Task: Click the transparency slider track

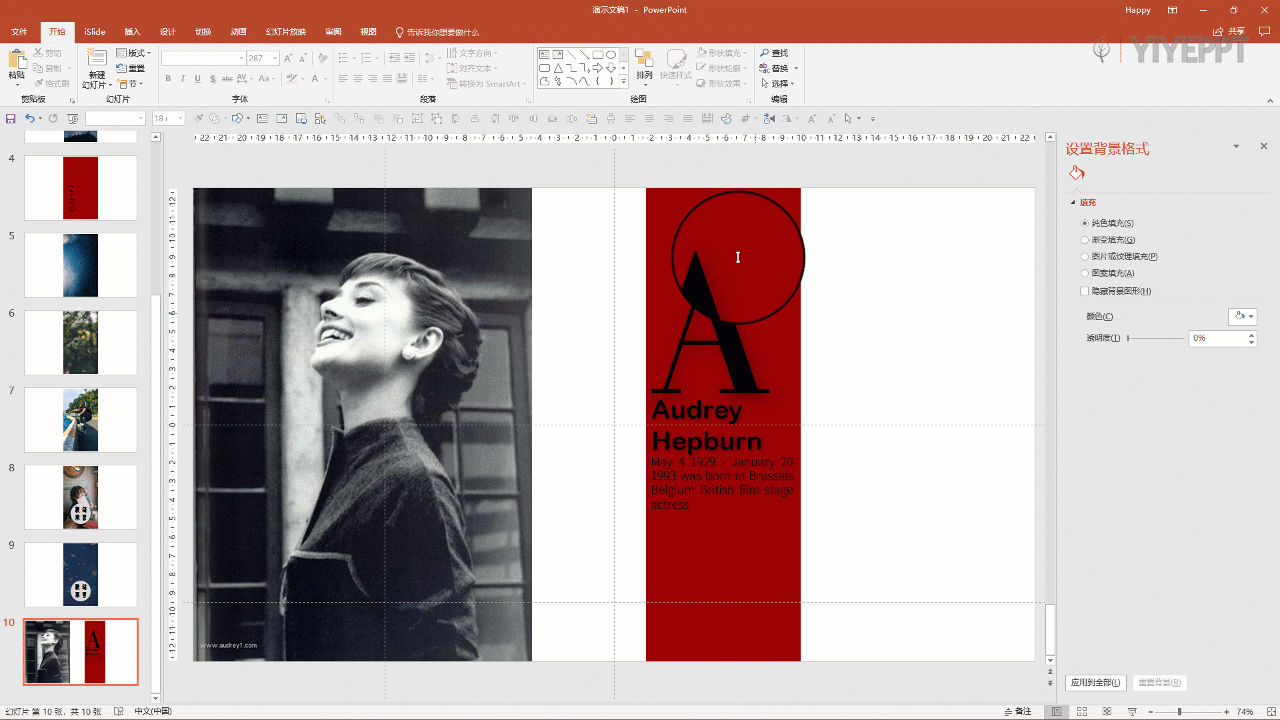Action: click(1155, 338)
